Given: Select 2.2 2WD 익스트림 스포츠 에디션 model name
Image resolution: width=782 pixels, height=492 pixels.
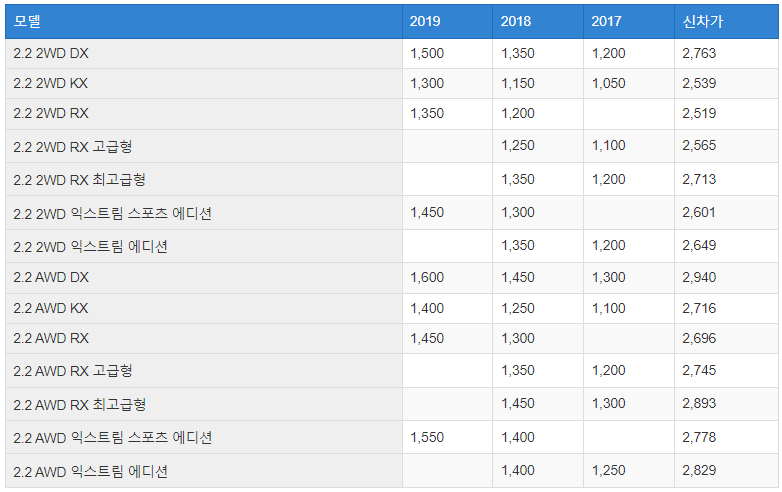Looking at the screenshot, I should pos(112,213).
